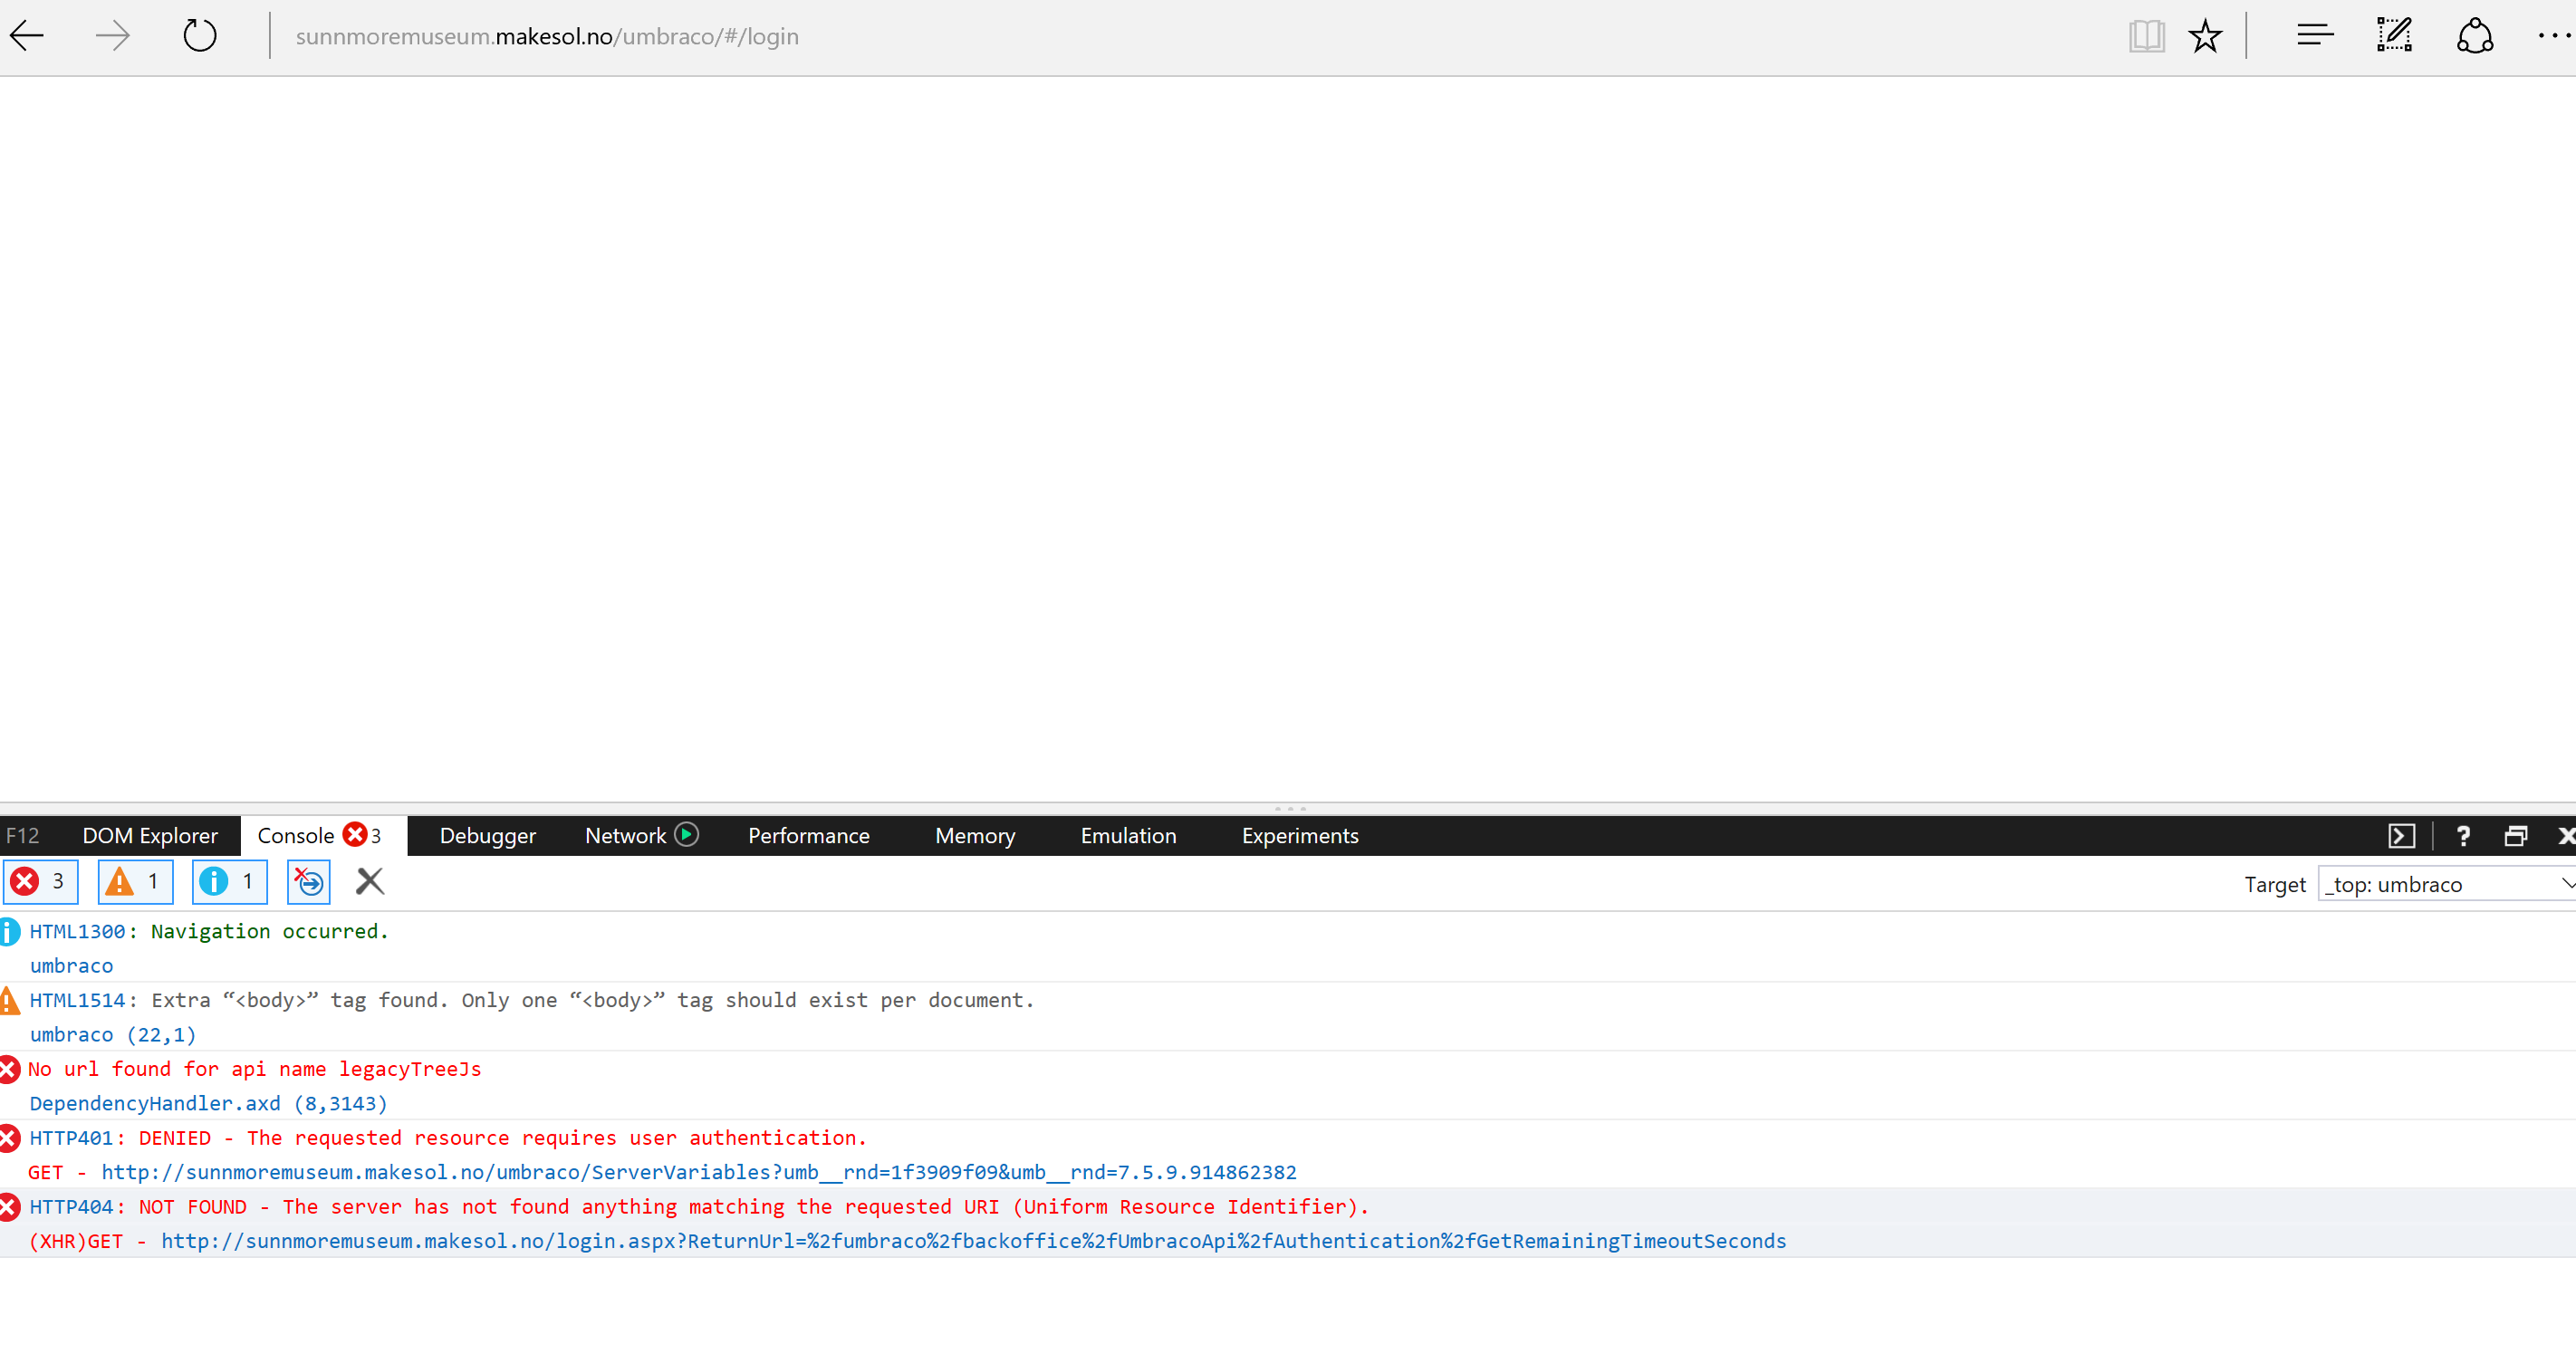Open the Network tab
2576x1354 pixels.
626,835
